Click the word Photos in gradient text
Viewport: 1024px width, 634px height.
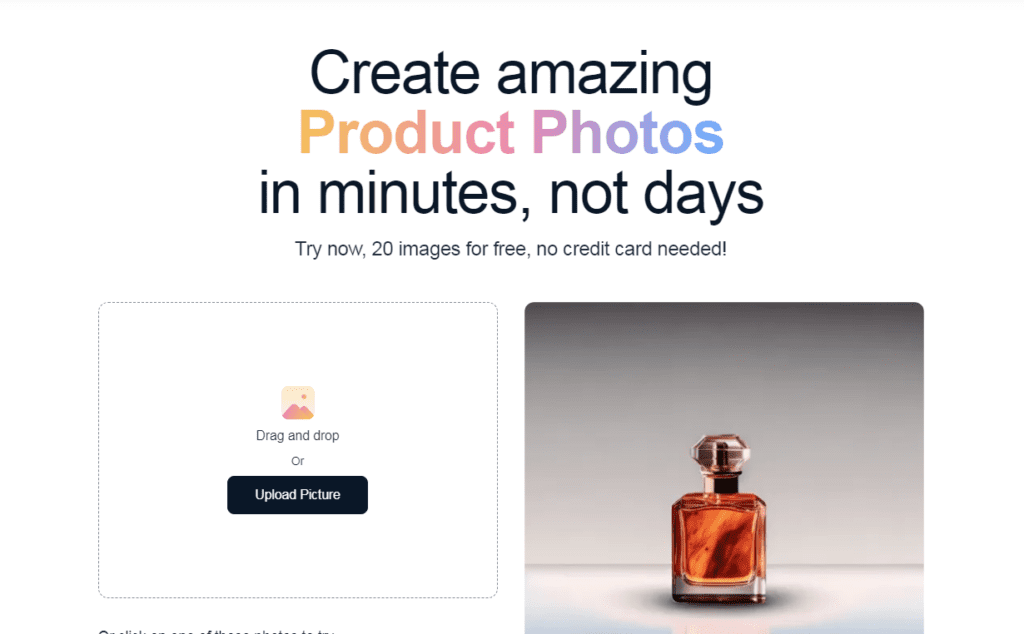pos(628,133)
